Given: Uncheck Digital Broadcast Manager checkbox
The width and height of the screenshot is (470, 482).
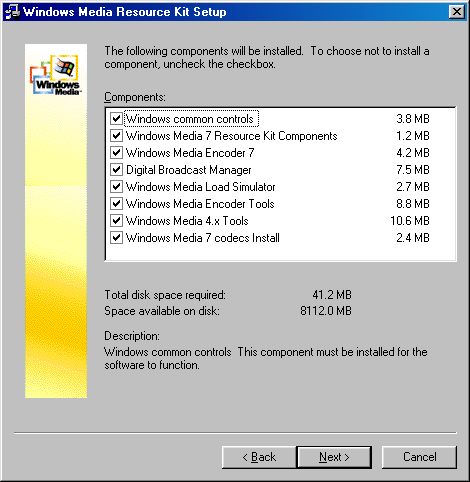Looking at the screenshot, I should coord(116,170).
